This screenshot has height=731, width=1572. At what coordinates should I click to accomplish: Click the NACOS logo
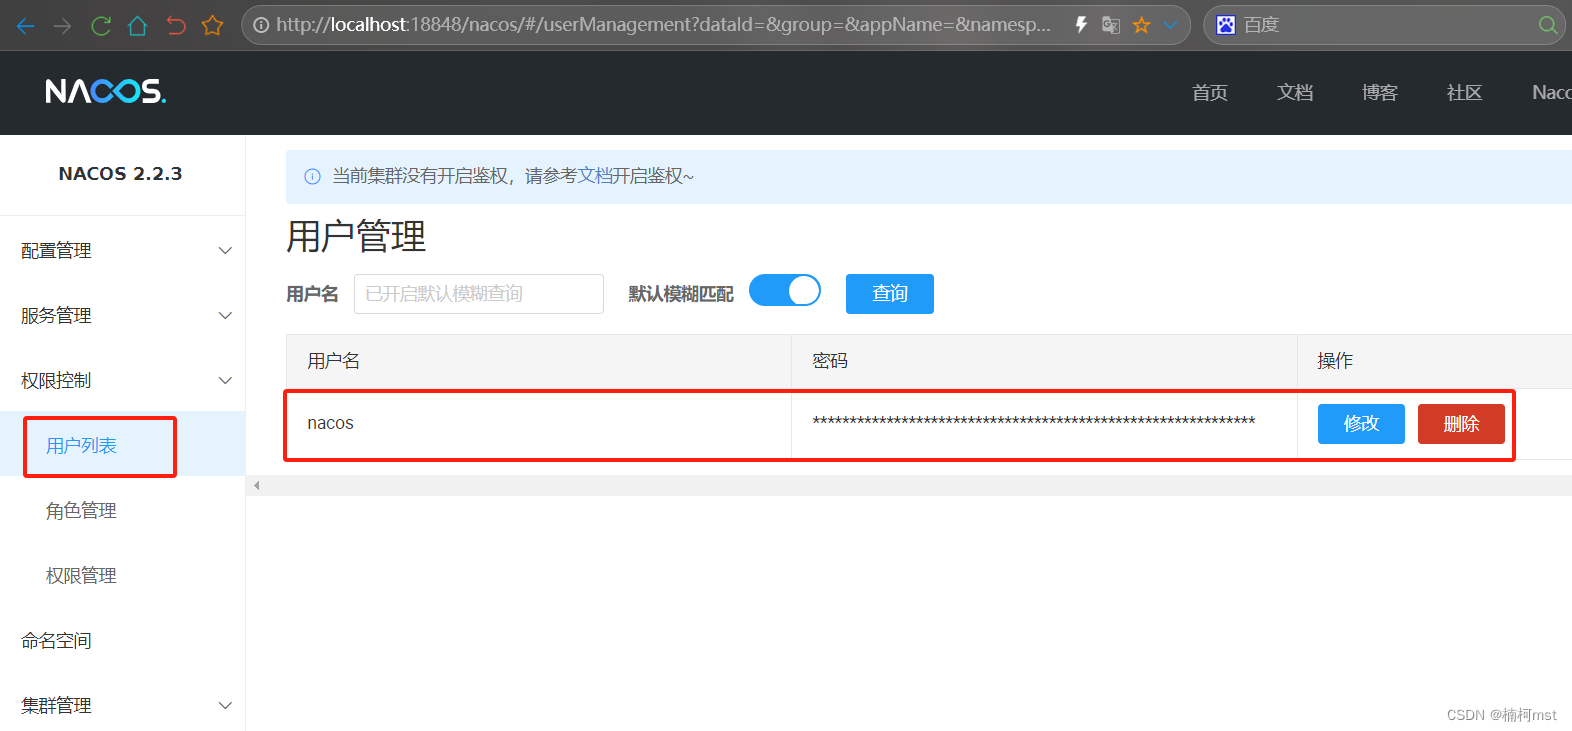click(106, 92)
